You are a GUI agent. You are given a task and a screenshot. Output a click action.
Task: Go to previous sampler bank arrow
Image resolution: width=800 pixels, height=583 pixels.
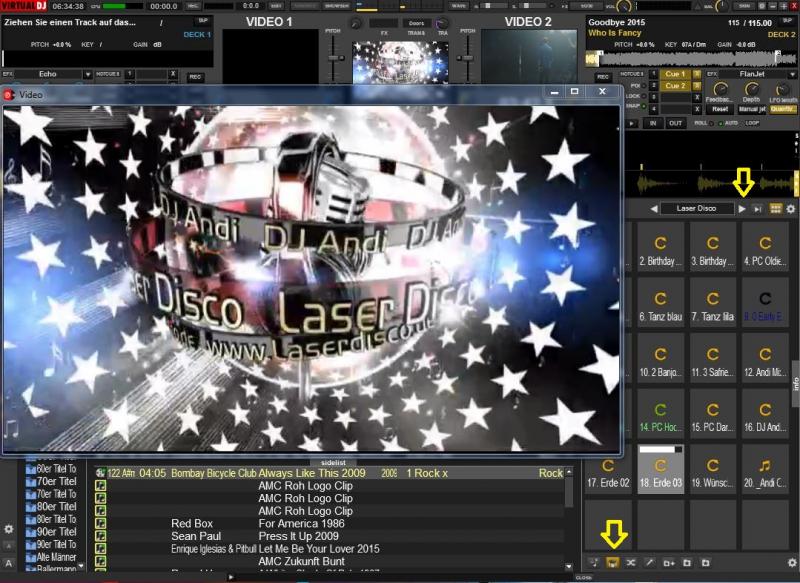point(654,209)
